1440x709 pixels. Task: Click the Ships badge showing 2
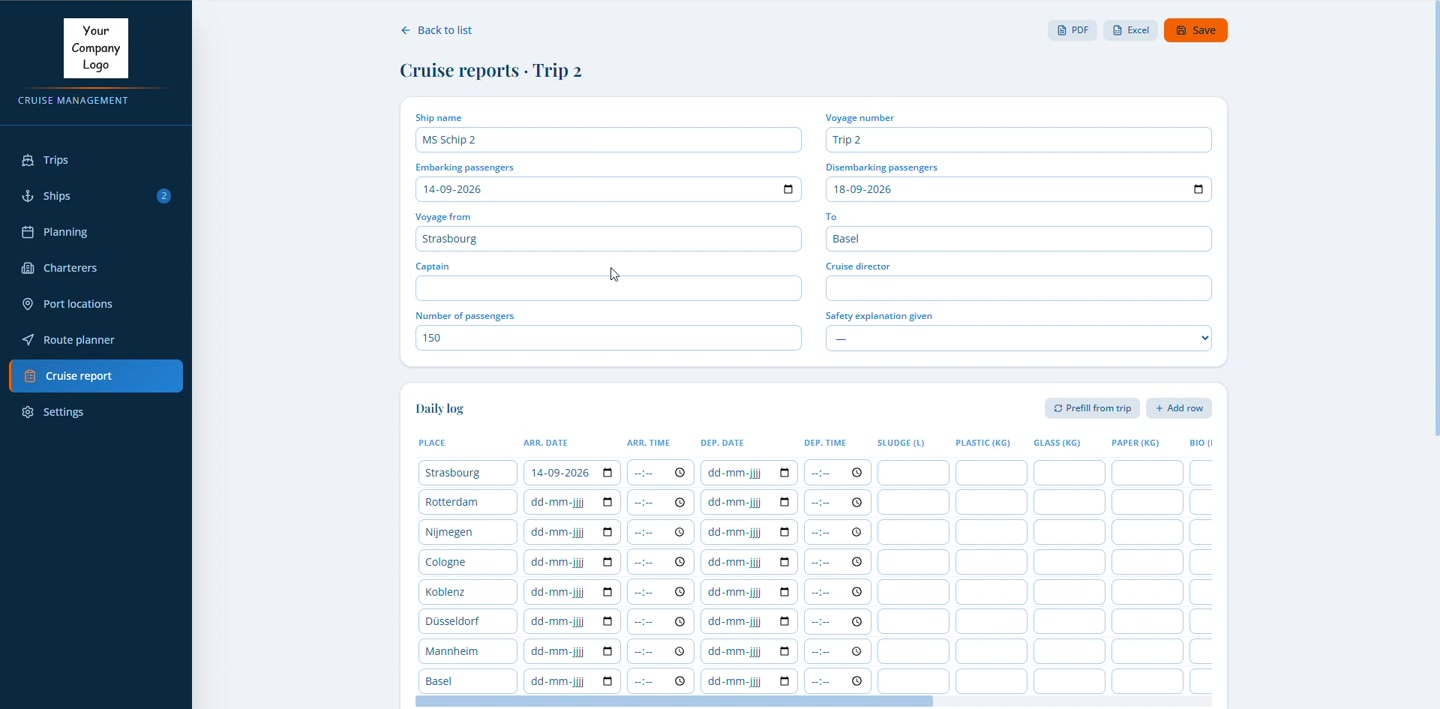pos(164,196)
